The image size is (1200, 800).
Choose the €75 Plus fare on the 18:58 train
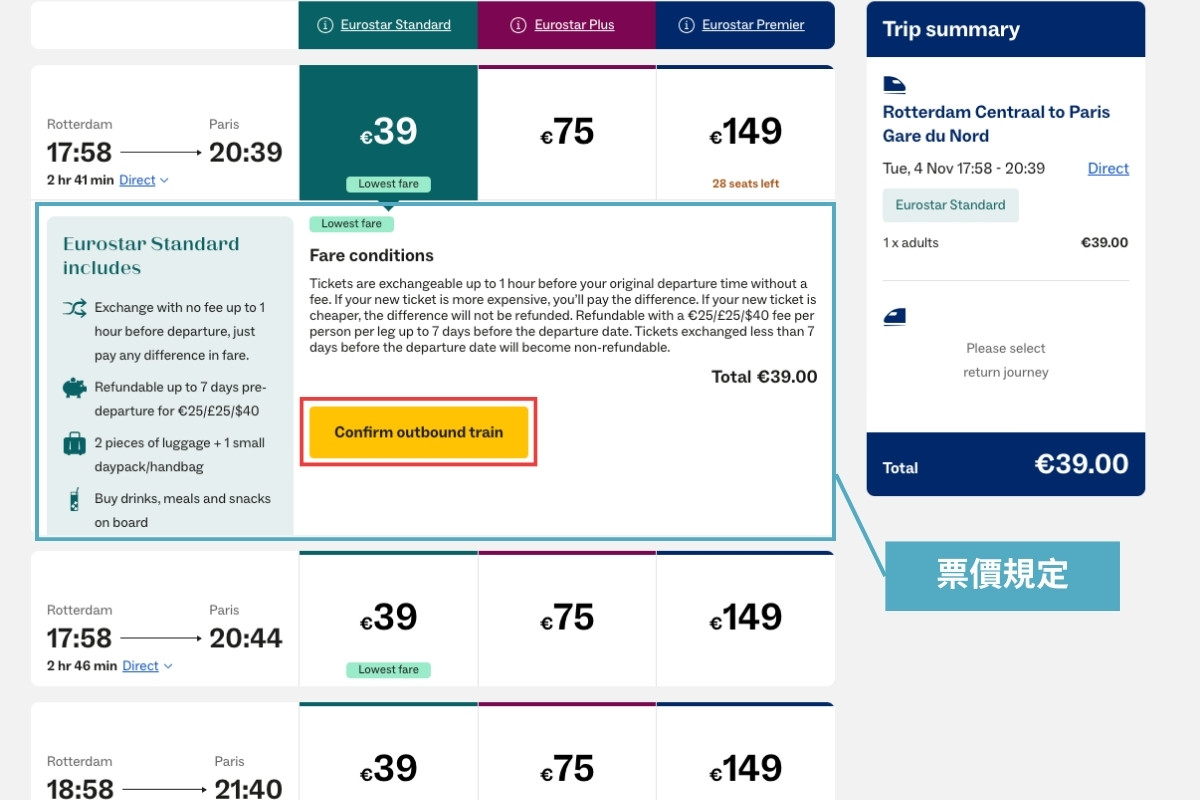point(567,768)
